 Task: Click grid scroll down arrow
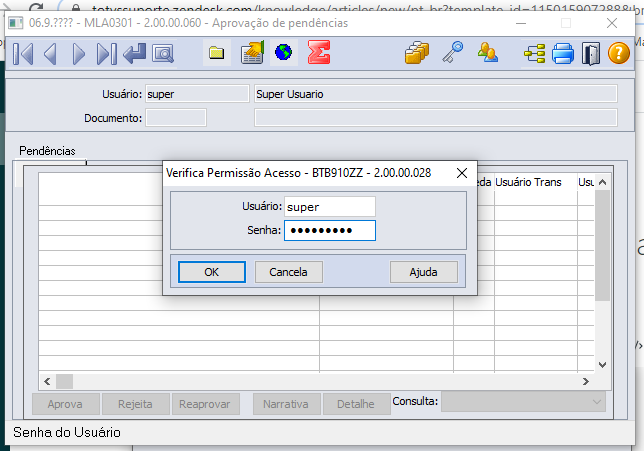(x=602, y=364)
